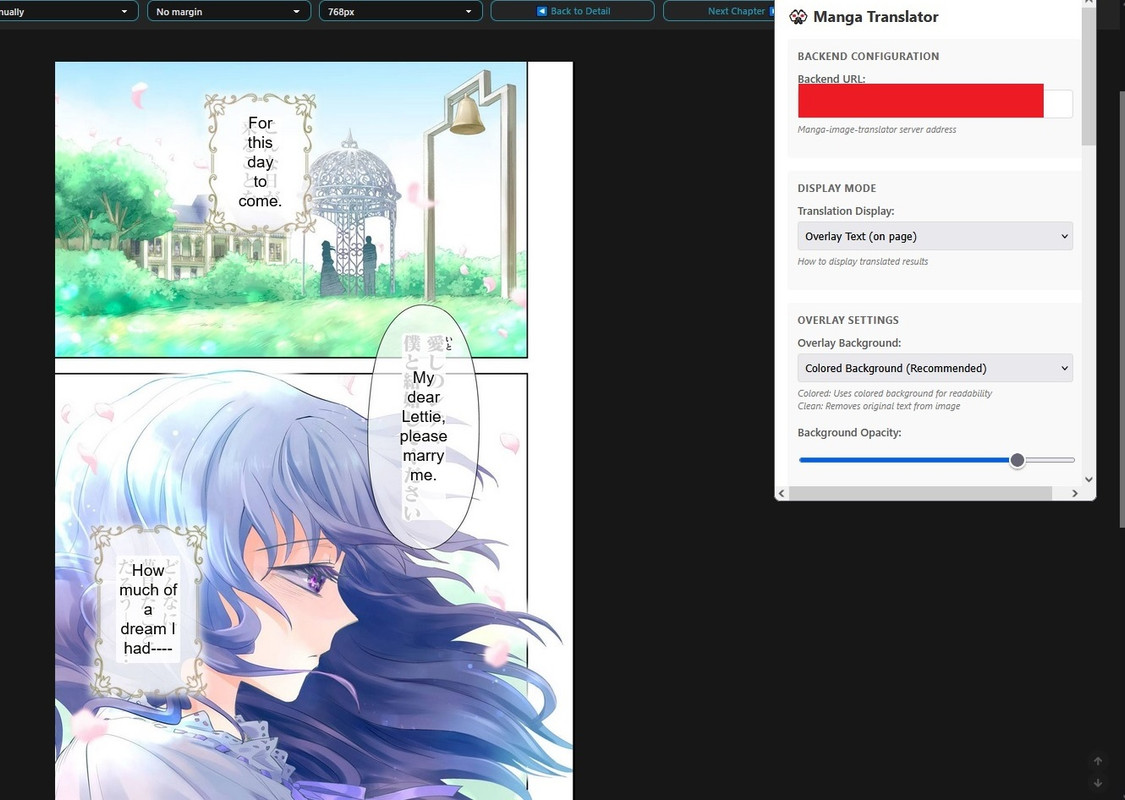This screenshot has width=1125, height=800.
Task: Click the panel's scroll right arrow
Action: click(x=1074, y=493)
